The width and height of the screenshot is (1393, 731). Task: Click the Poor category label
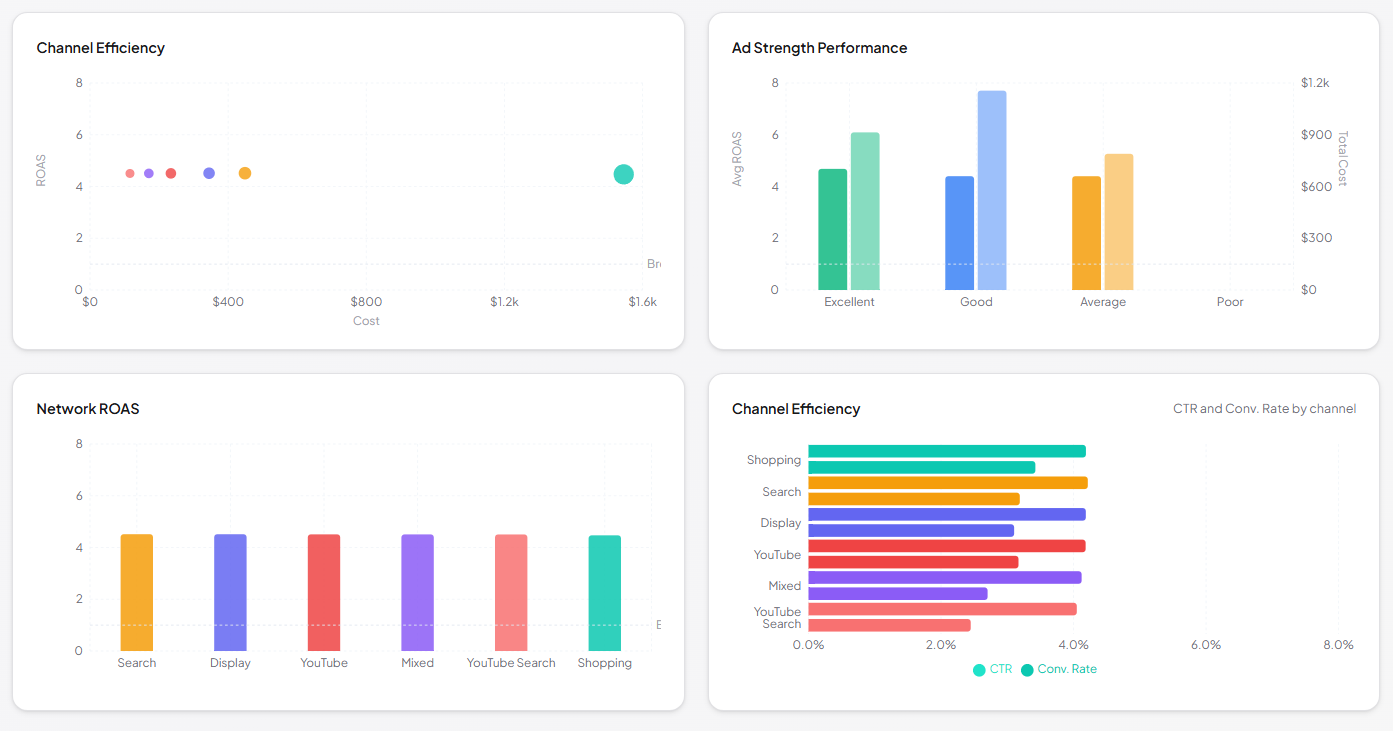(1230, 302)
